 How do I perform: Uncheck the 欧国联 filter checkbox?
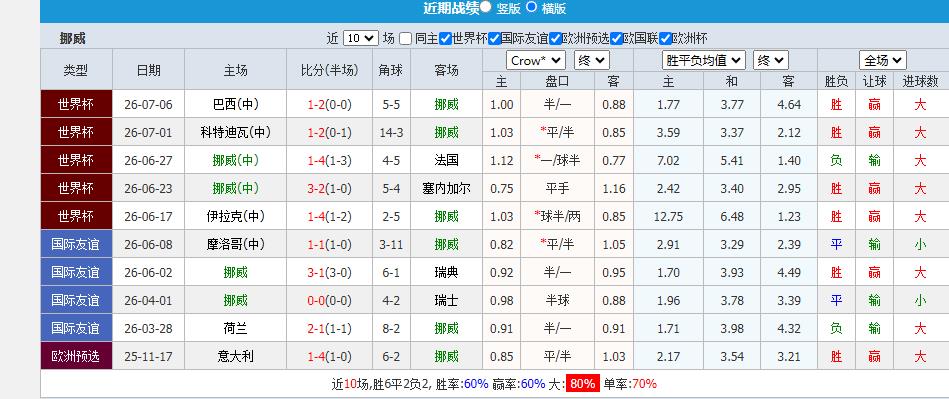[x=617, y=38]
